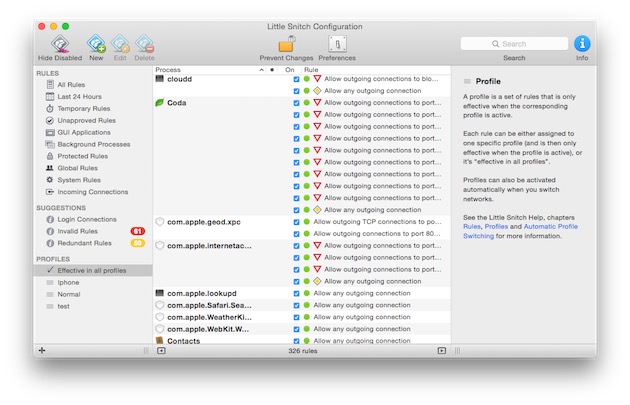Toggle the right info pane button
Viewport: 630px width, 405px height.
(442, 351)
